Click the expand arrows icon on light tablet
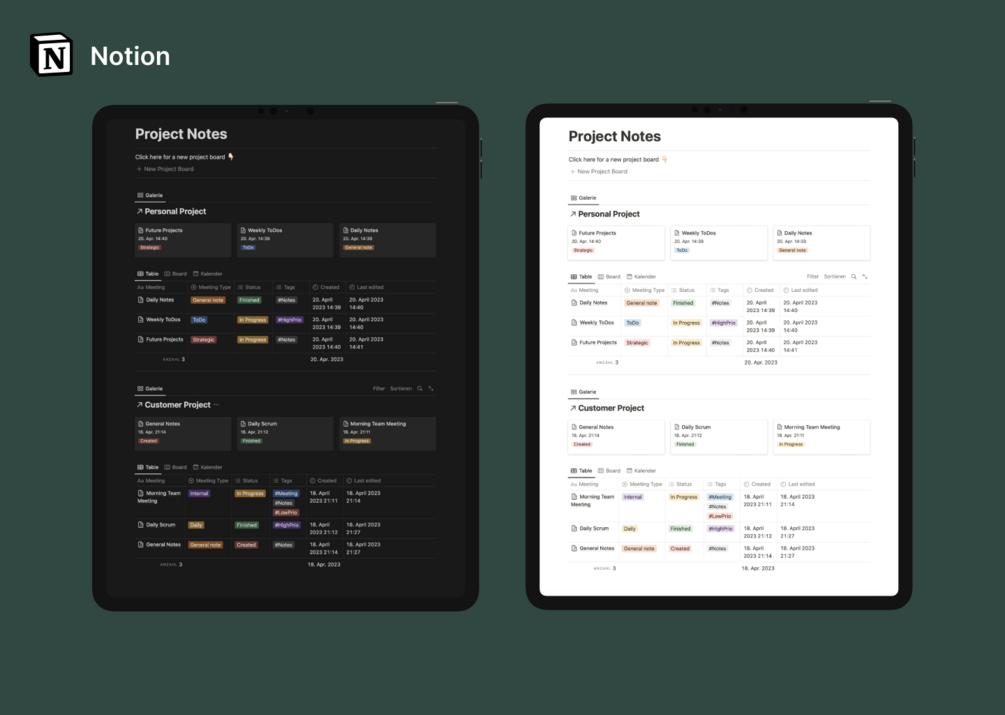 (865, 277)
